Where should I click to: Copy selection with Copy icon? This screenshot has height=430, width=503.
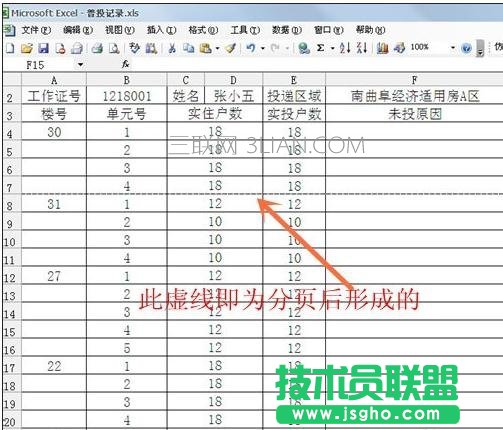[189, 49]
